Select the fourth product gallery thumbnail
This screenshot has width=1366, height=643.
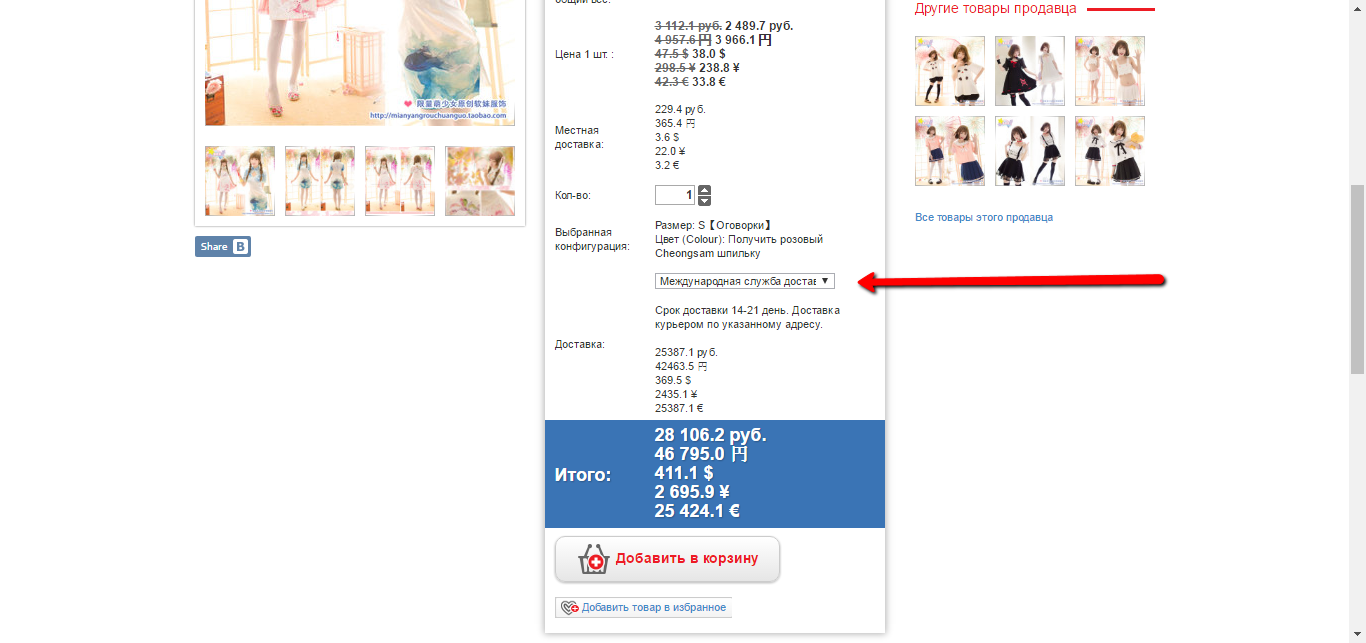tap(480, 181)
